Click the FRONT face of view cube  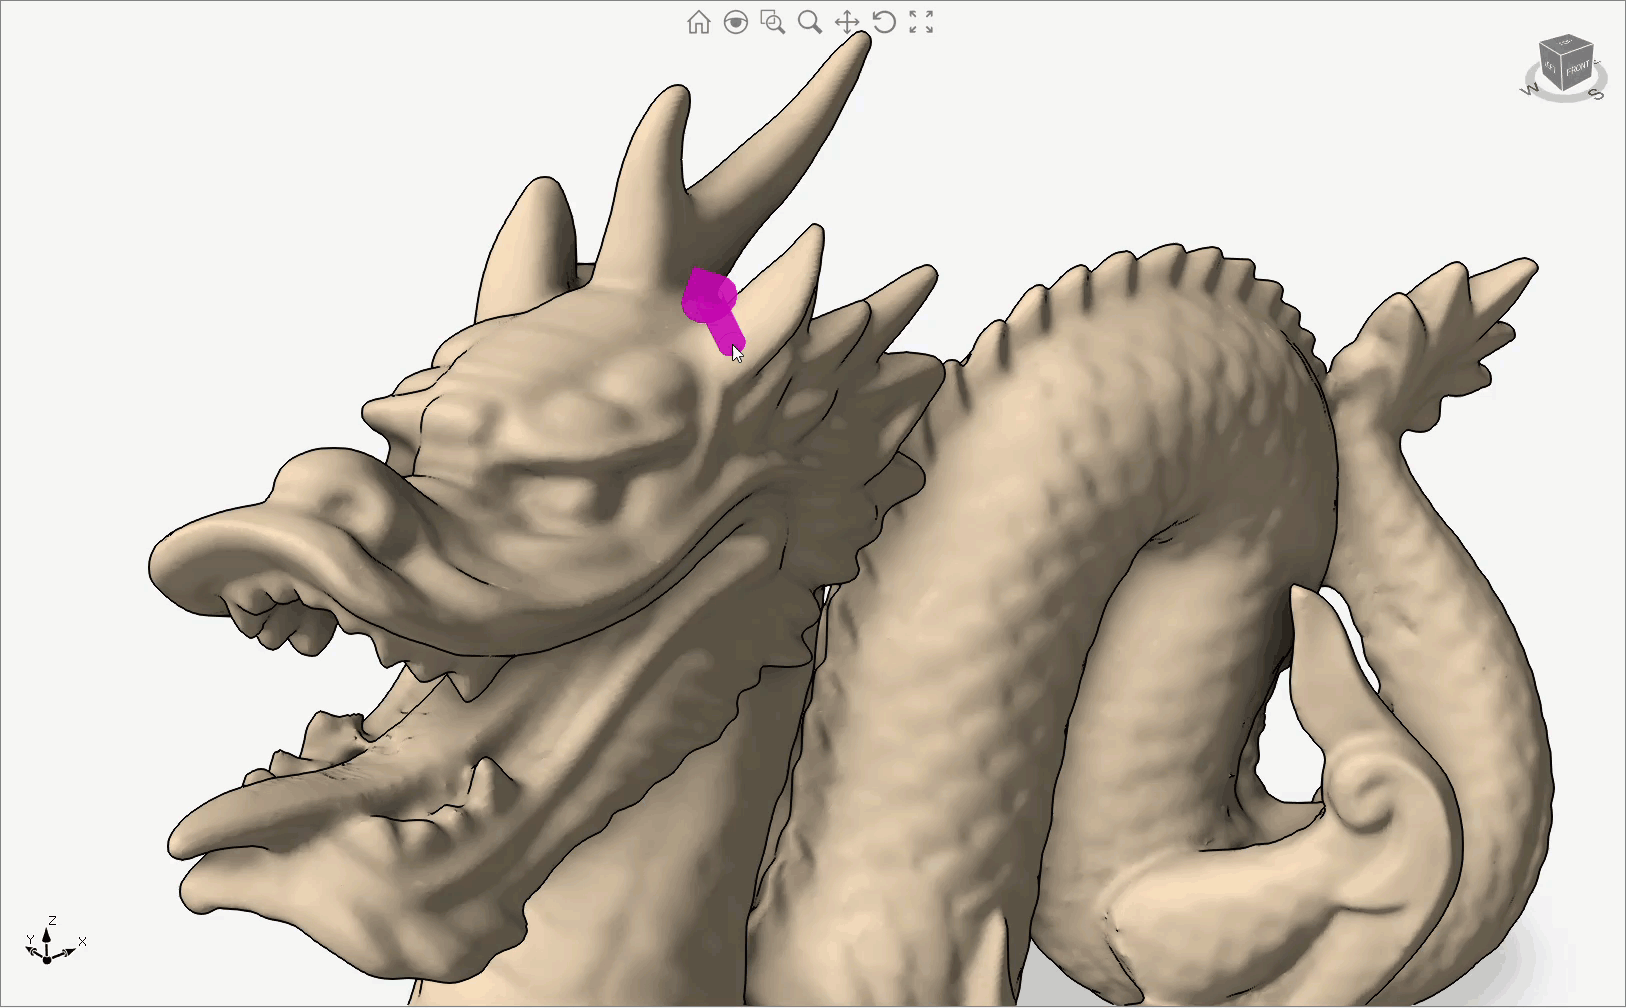[1577, 69]
